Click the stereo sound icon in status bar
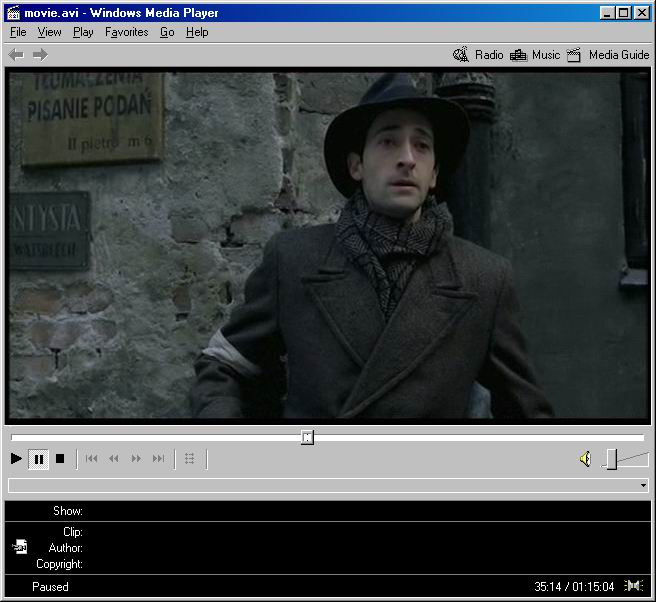This screenshot has height=602, width=656. (633, 586)
